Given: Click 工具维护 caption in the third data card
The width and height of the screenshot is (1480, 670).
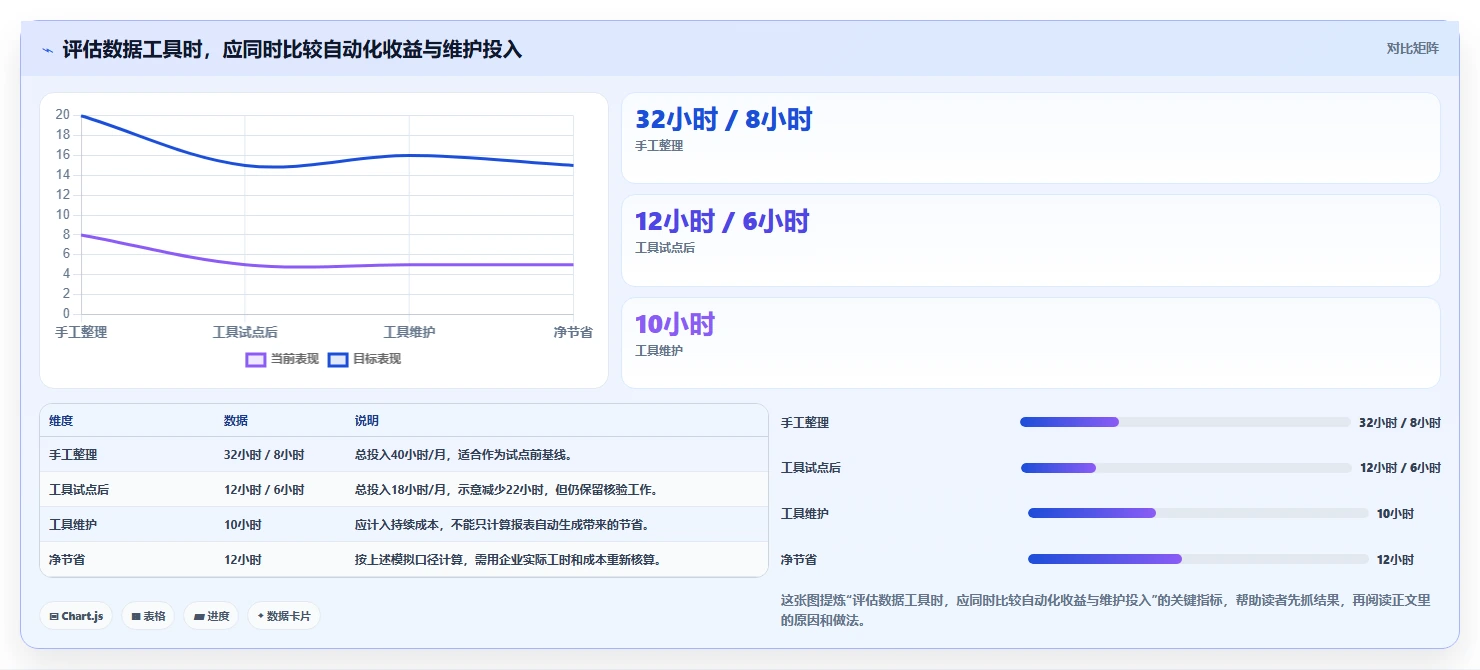Looking at the screenshot, I should point(659,351).
